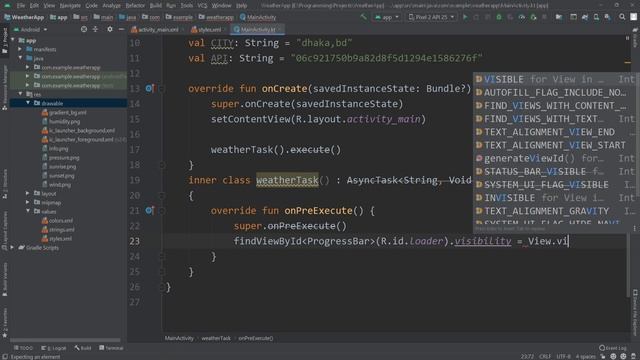Collapse the drawable folder
This screenshot has width=640, height=360.
coord(28,103)
